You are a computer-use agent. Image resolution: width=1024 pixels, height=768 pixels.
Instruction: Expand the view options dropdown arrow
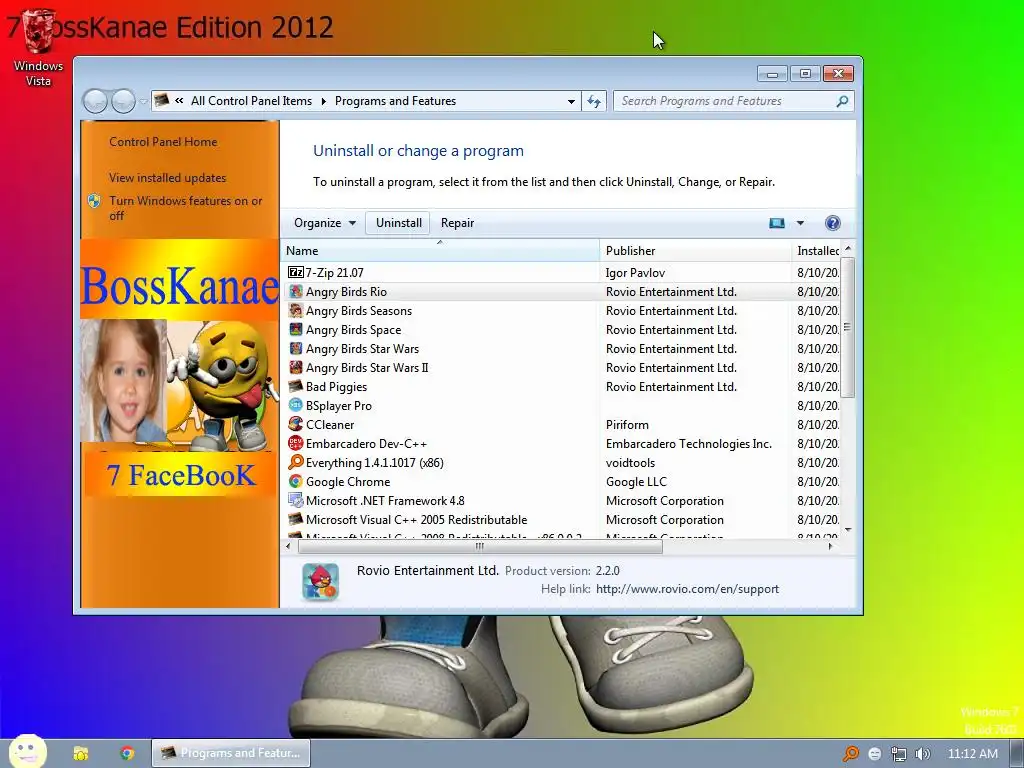801,223
